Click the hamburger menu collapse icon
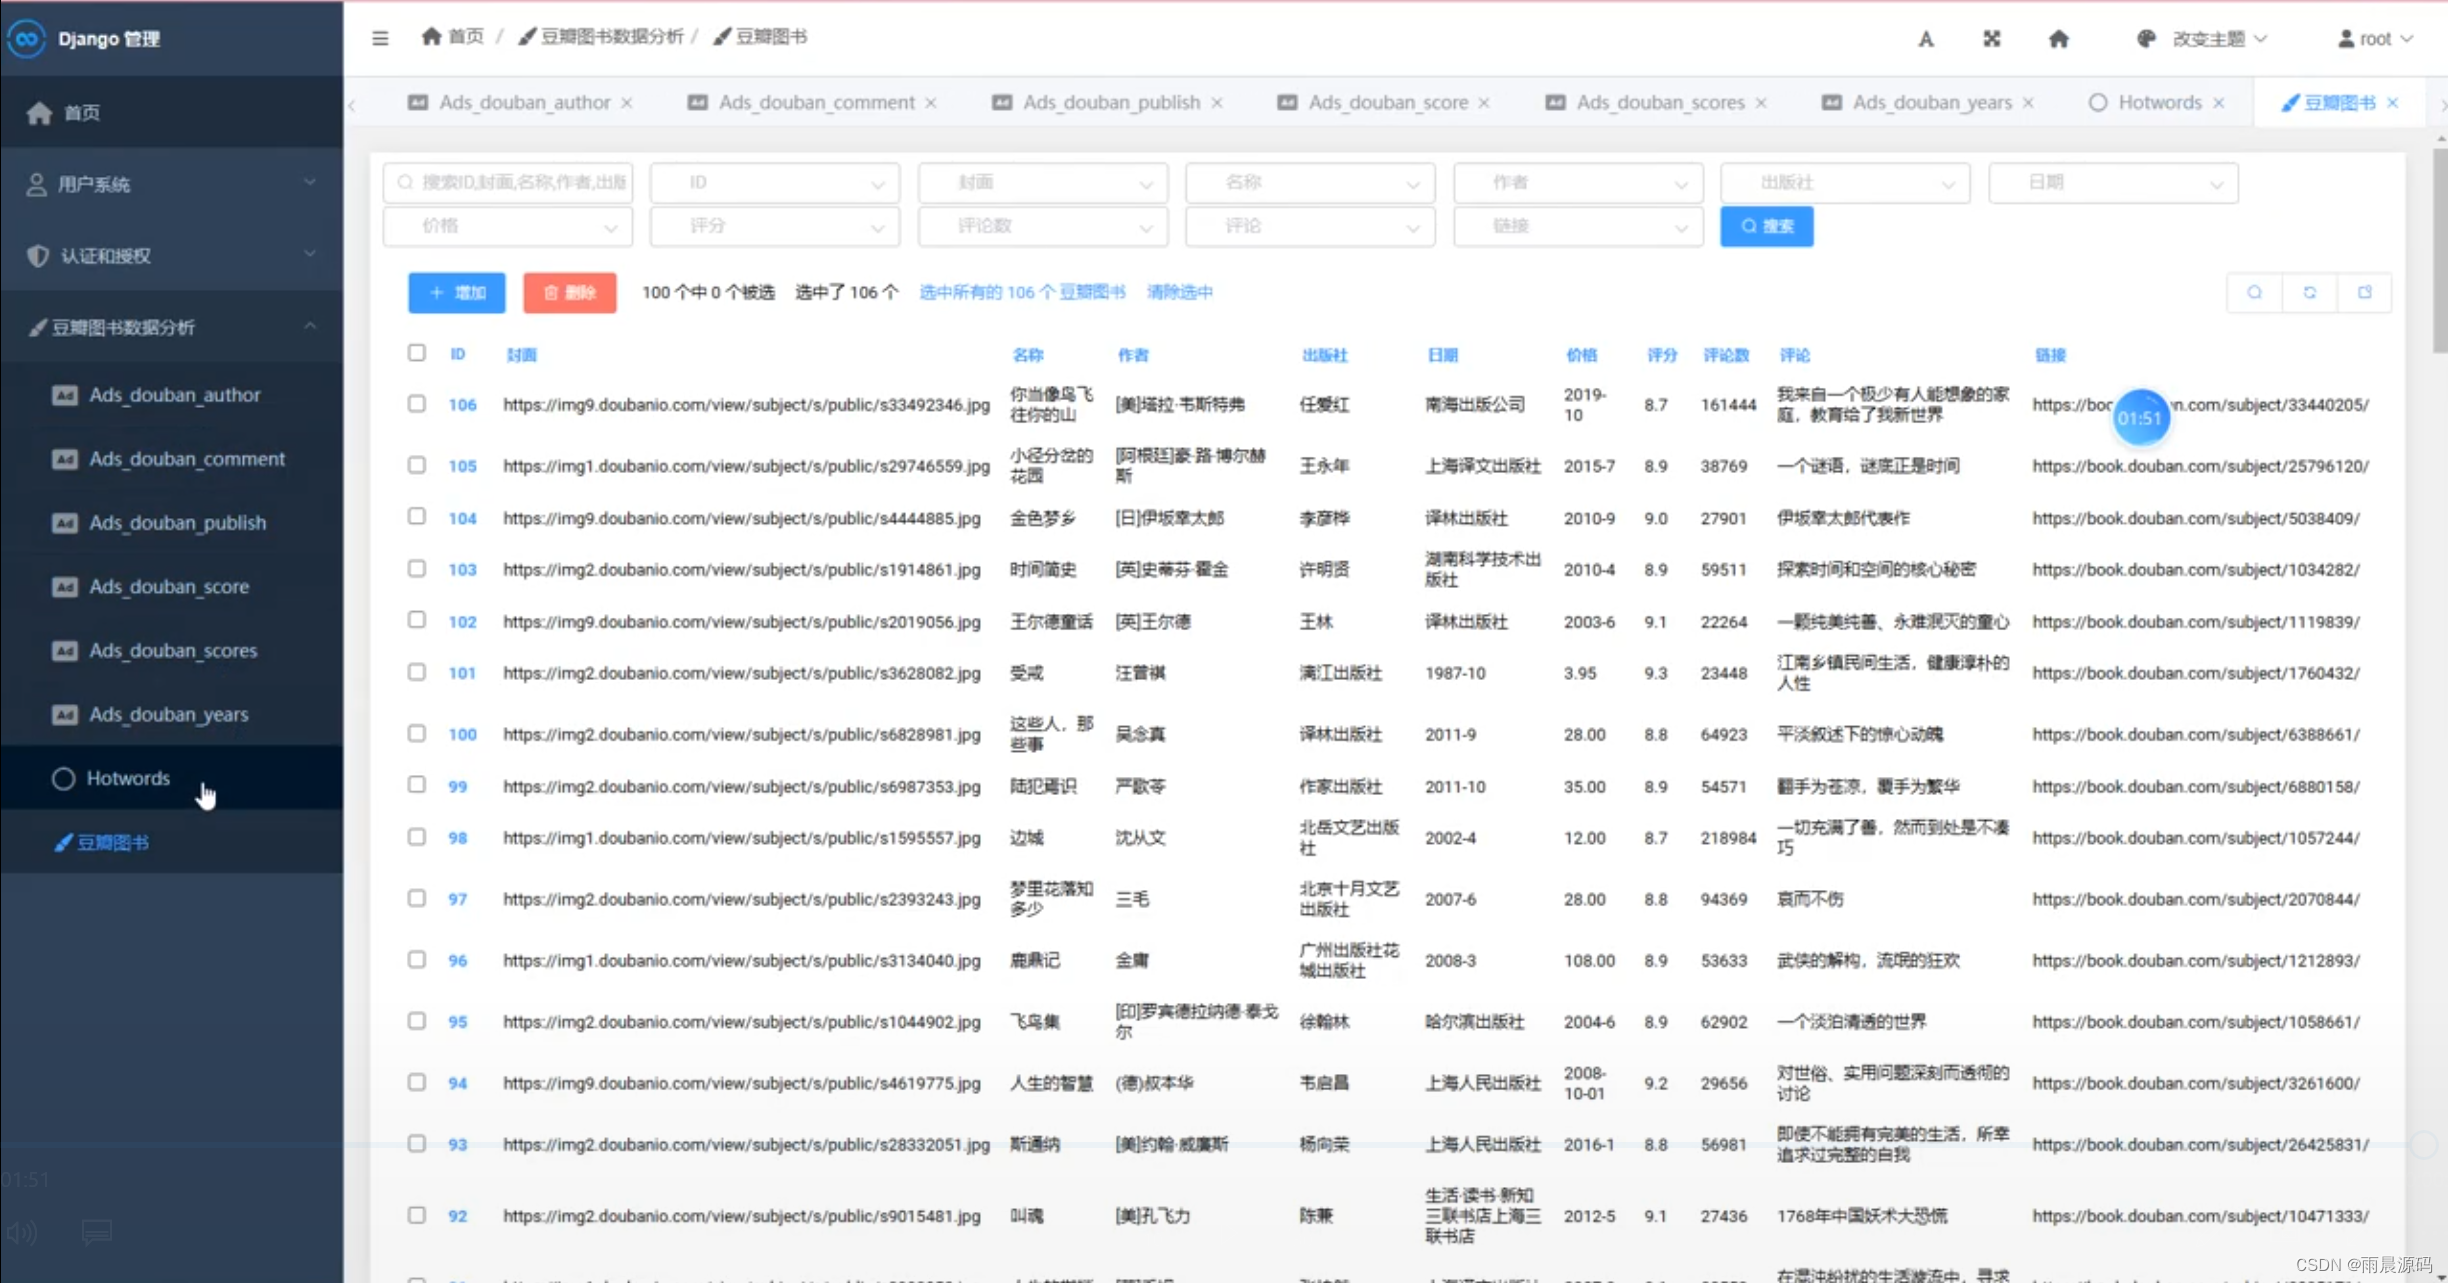The image size is (2448, 1283). tap(380, 38)
